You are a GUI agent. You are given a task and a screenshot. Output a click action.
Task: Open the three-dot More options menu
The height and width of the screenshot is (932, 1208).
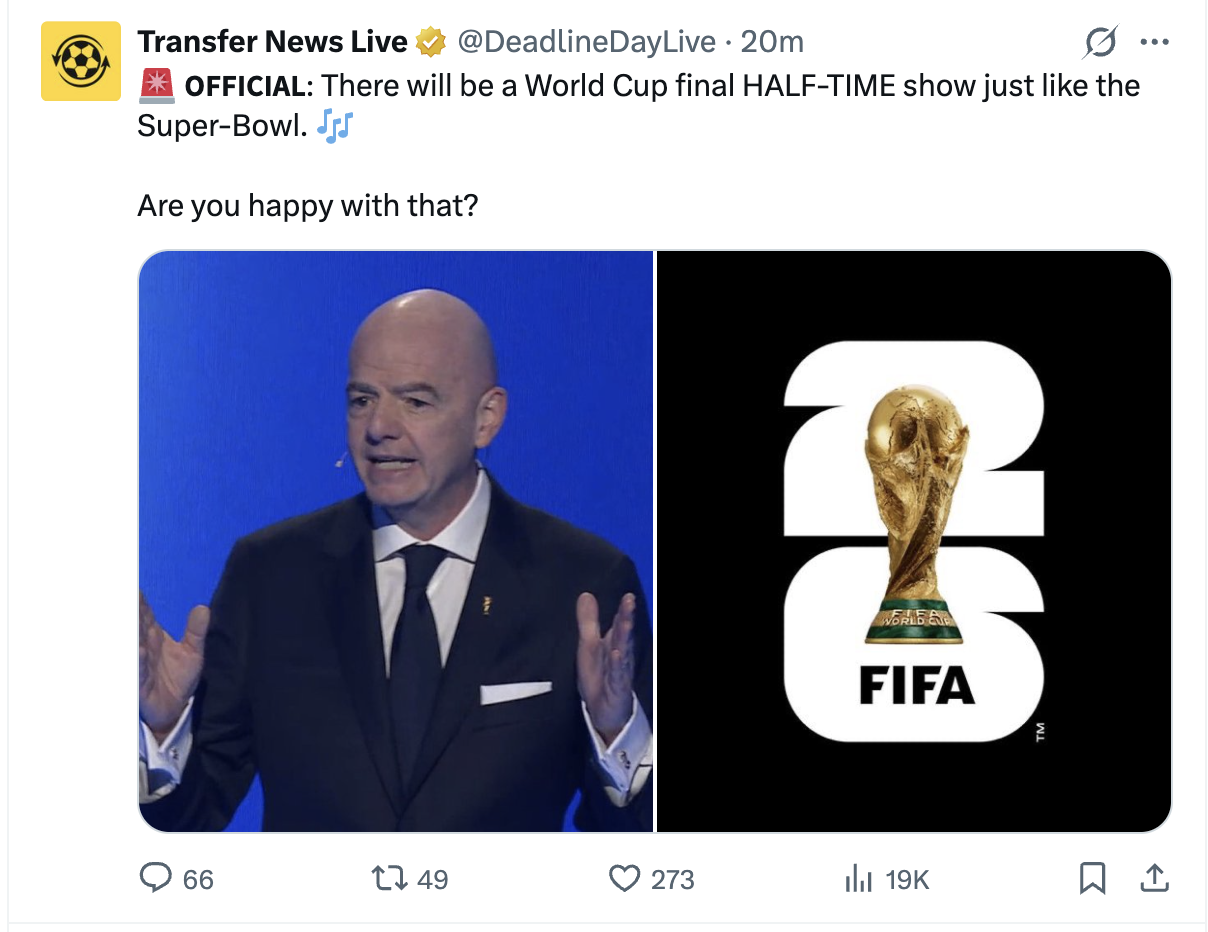pos(1154,43)
